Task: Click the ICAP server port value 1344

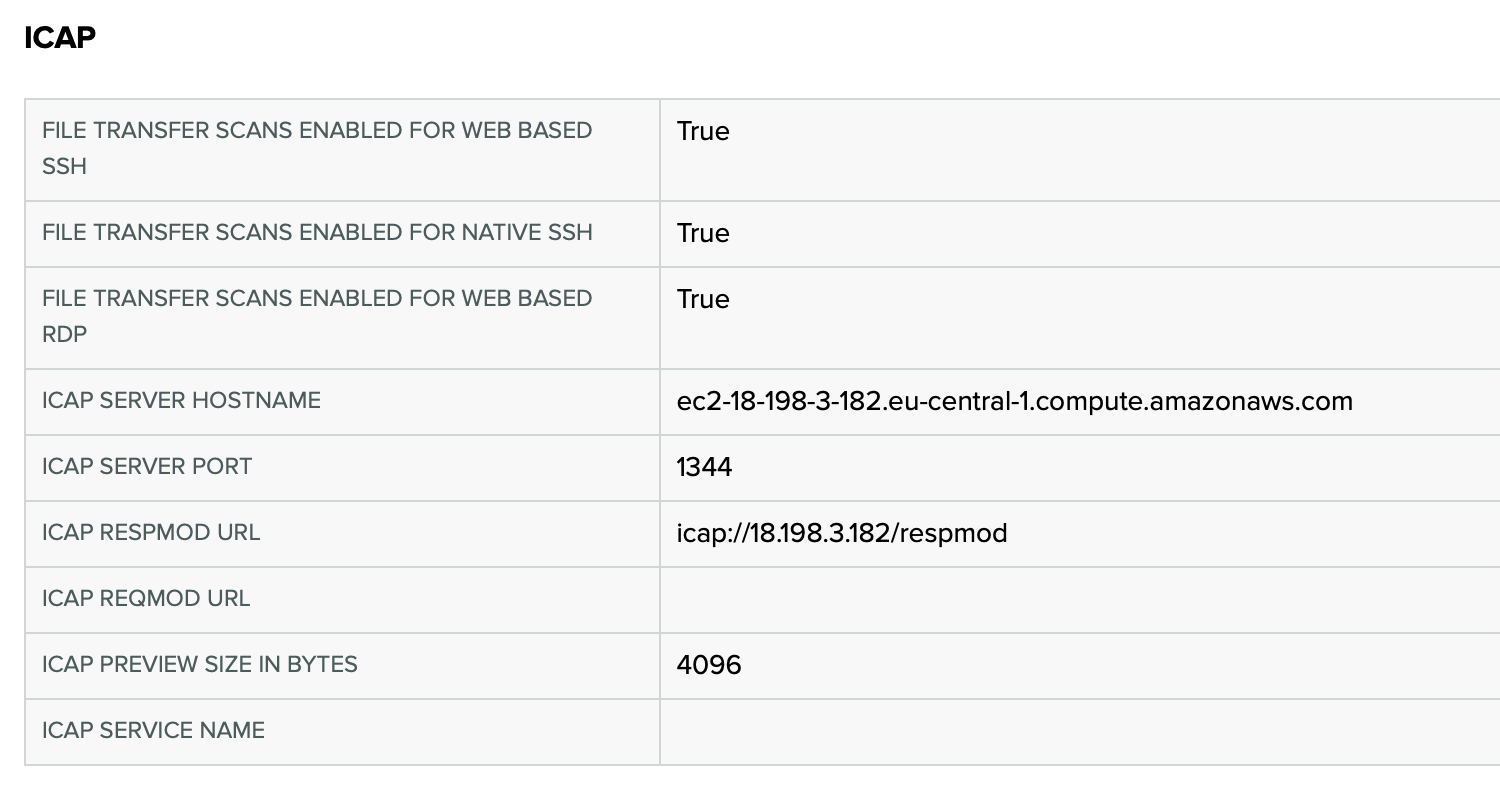Action: (704, 467)
